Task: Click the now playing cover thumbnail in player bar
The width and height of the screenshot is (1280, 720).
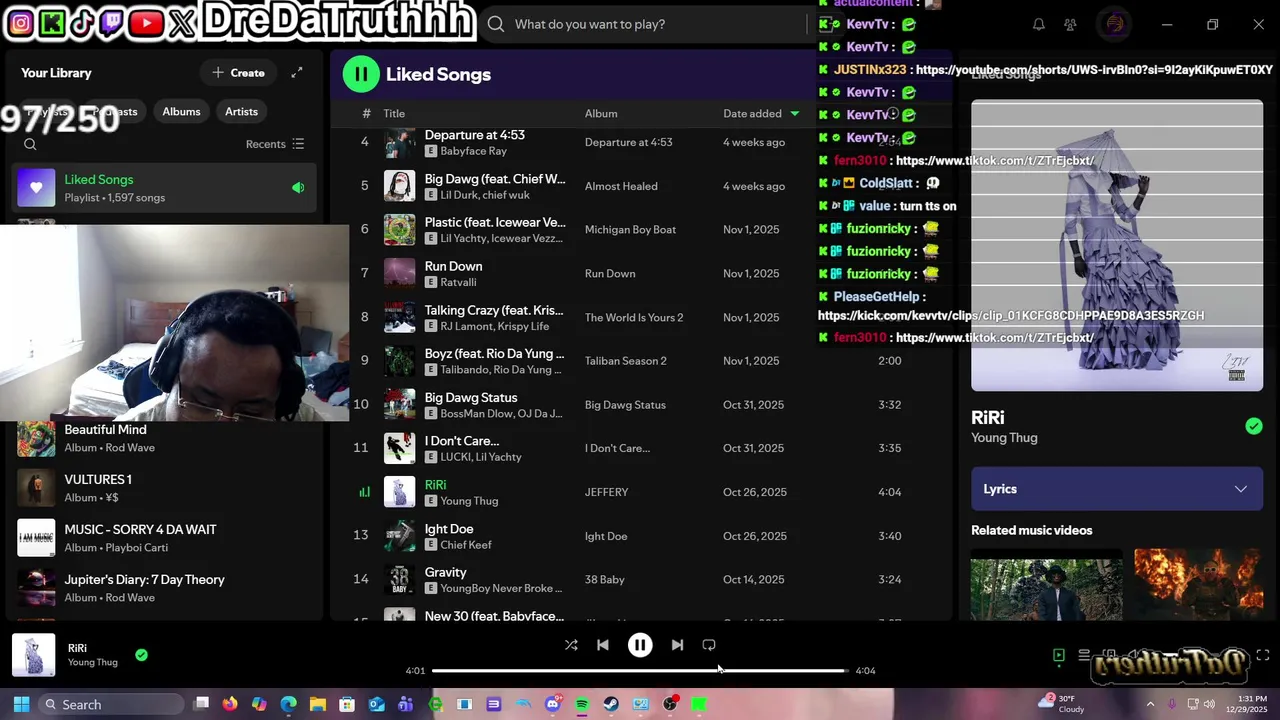Action: 33,655
